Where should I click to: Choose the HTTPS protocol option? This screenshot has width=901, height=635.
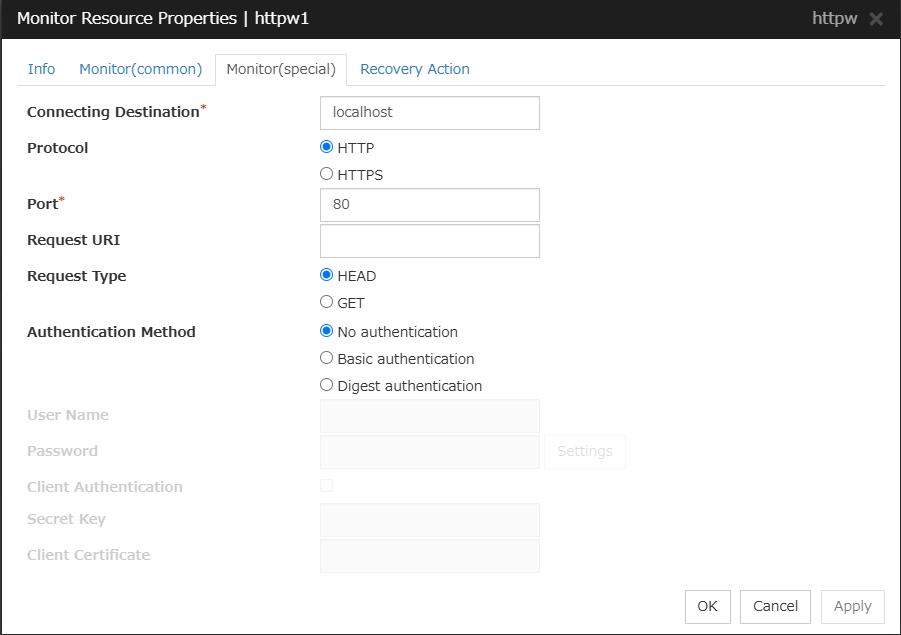click(326, 174)
